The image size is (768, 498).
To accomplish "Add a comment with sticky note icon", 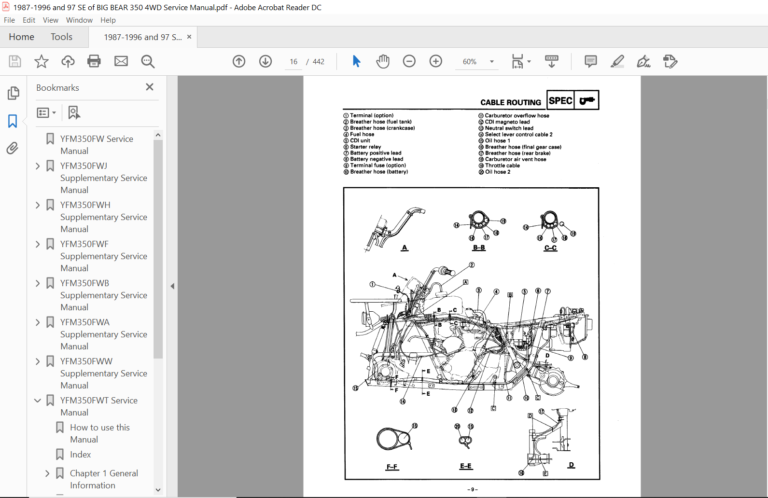I will (591, 61).
